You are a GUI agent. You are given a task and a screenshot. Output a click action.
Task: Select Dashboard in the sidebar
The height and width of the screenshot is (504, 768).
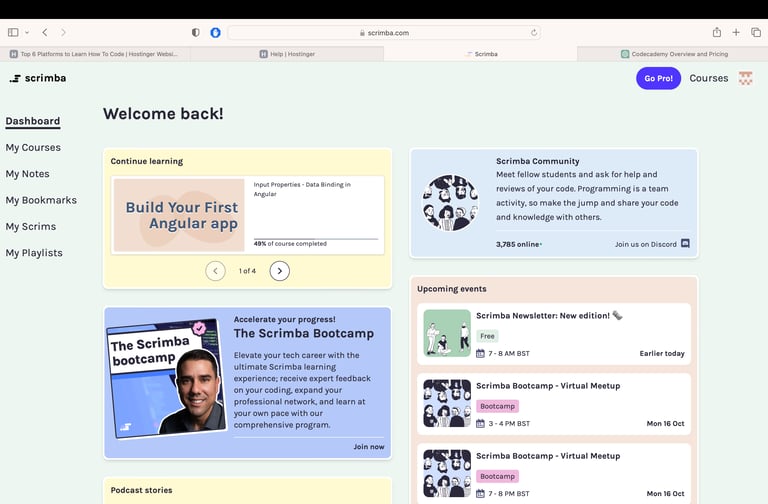click(33, 121)
